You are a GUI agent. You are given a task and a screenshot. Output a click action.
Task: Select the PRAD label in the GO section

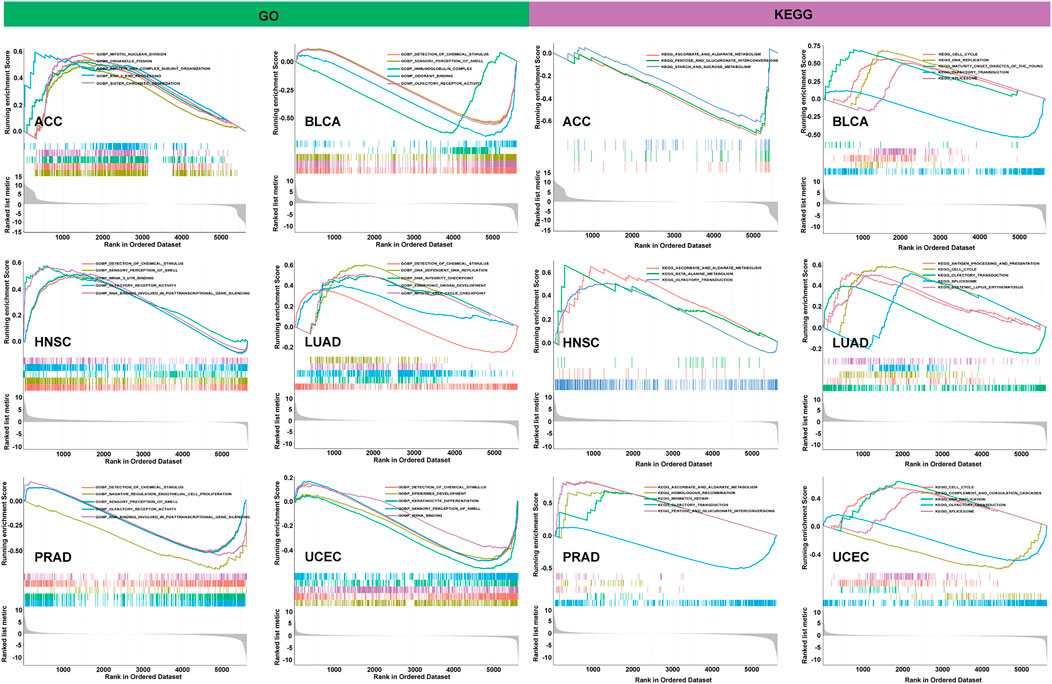pyautogui.click(x=53, y=558)
